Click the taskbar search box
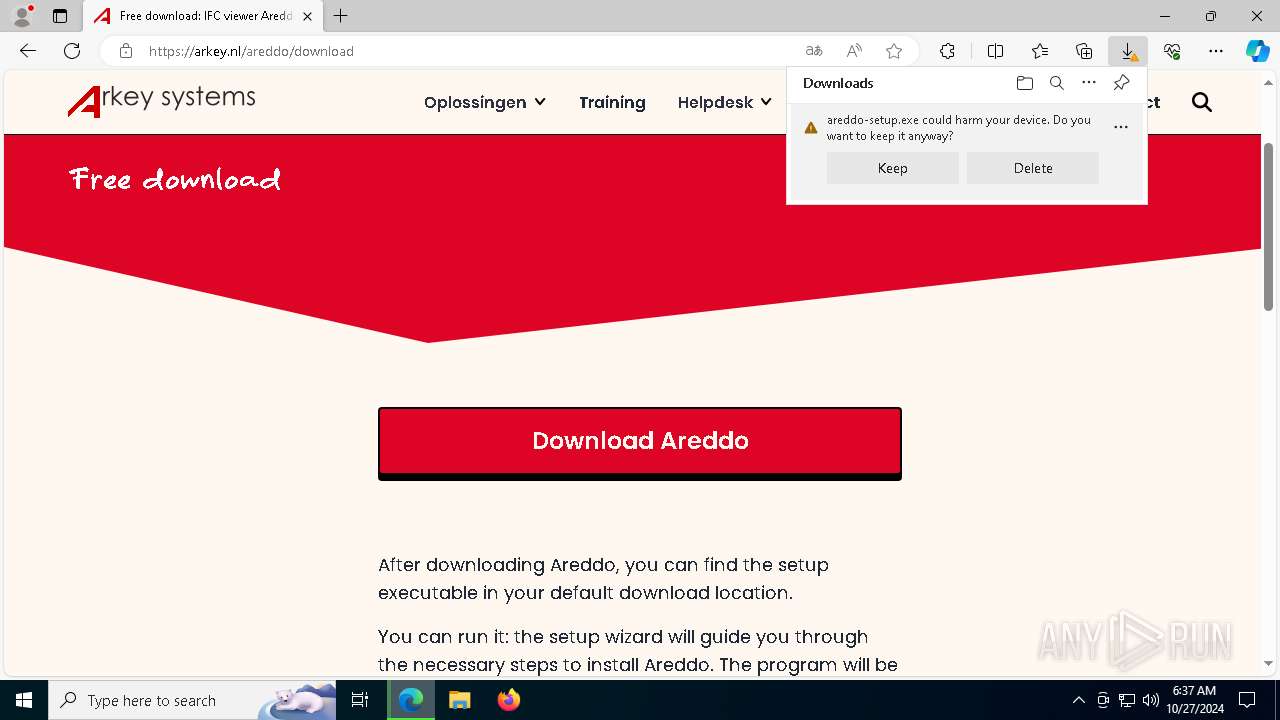Screen dimensions: 1280x720 coord(192,700)
